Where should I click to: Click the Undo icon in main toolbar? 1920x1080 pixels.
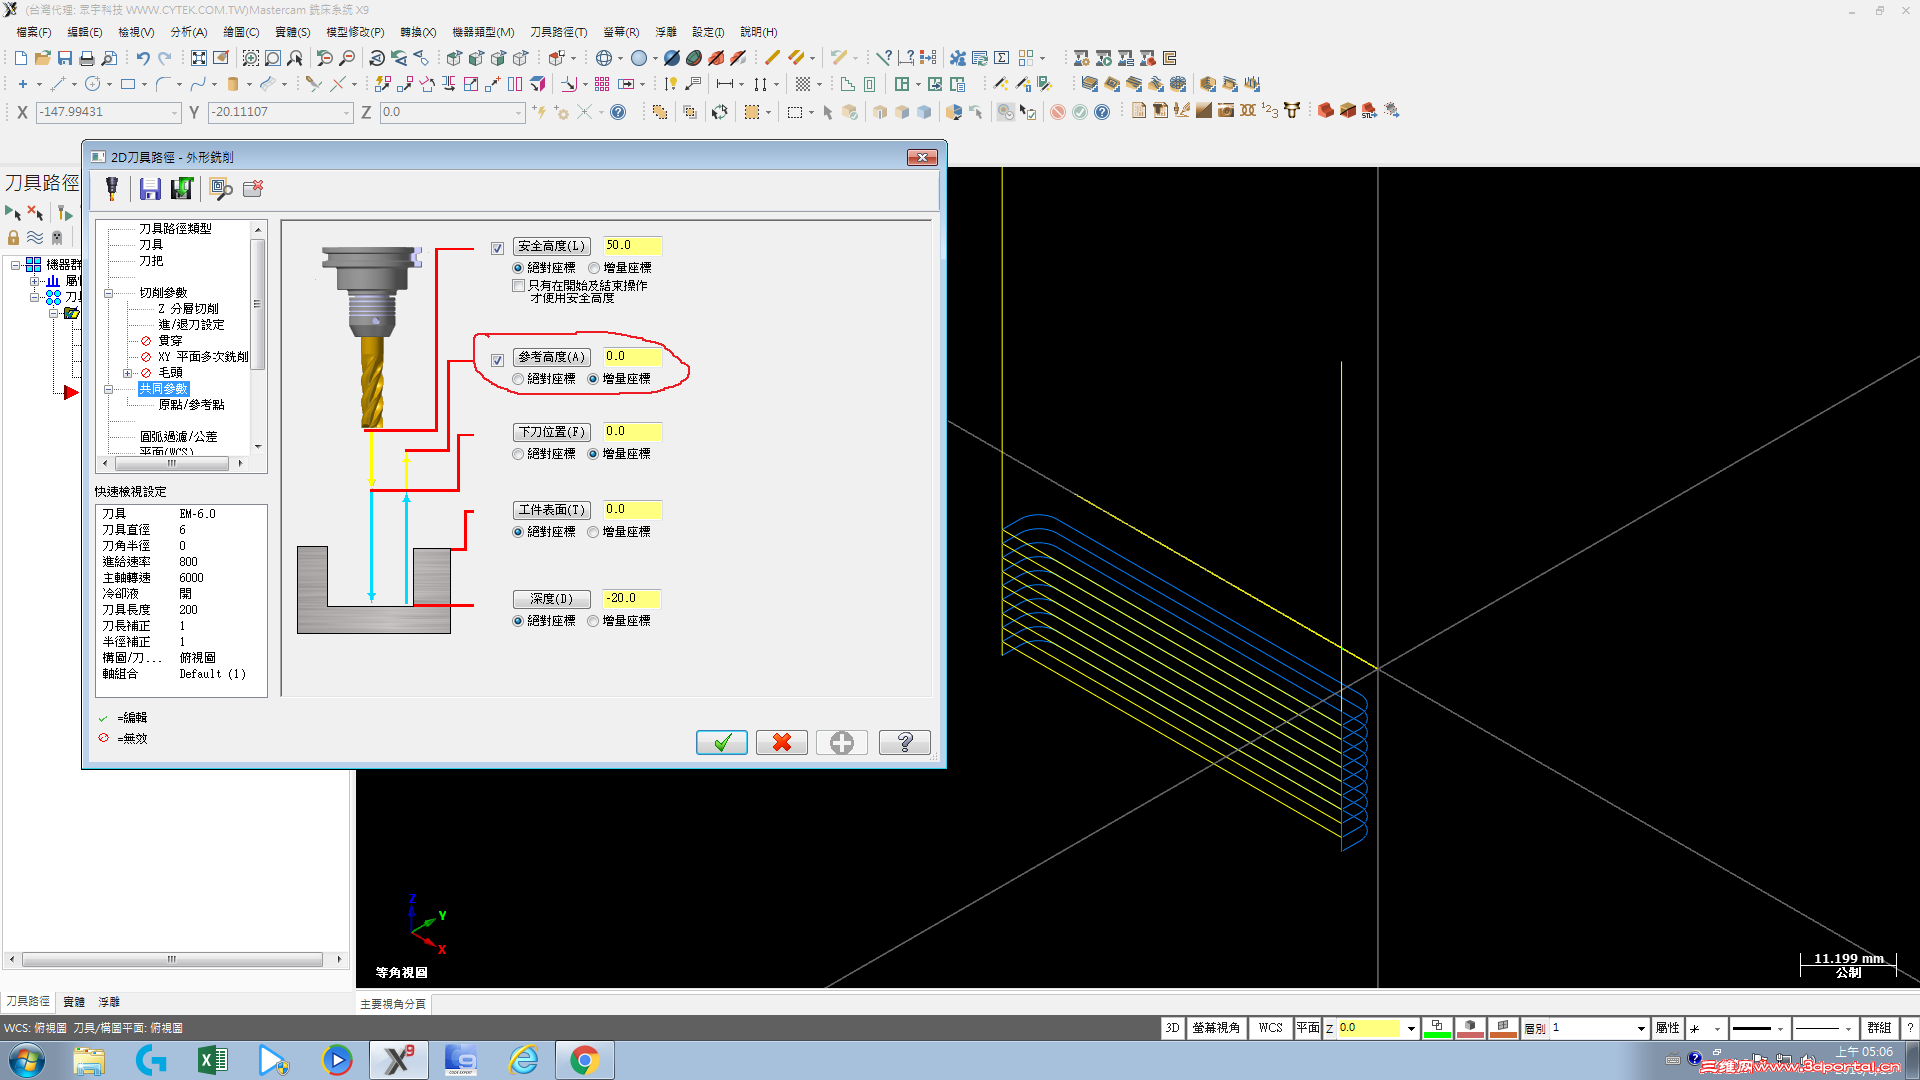click(x=143, y=58)
